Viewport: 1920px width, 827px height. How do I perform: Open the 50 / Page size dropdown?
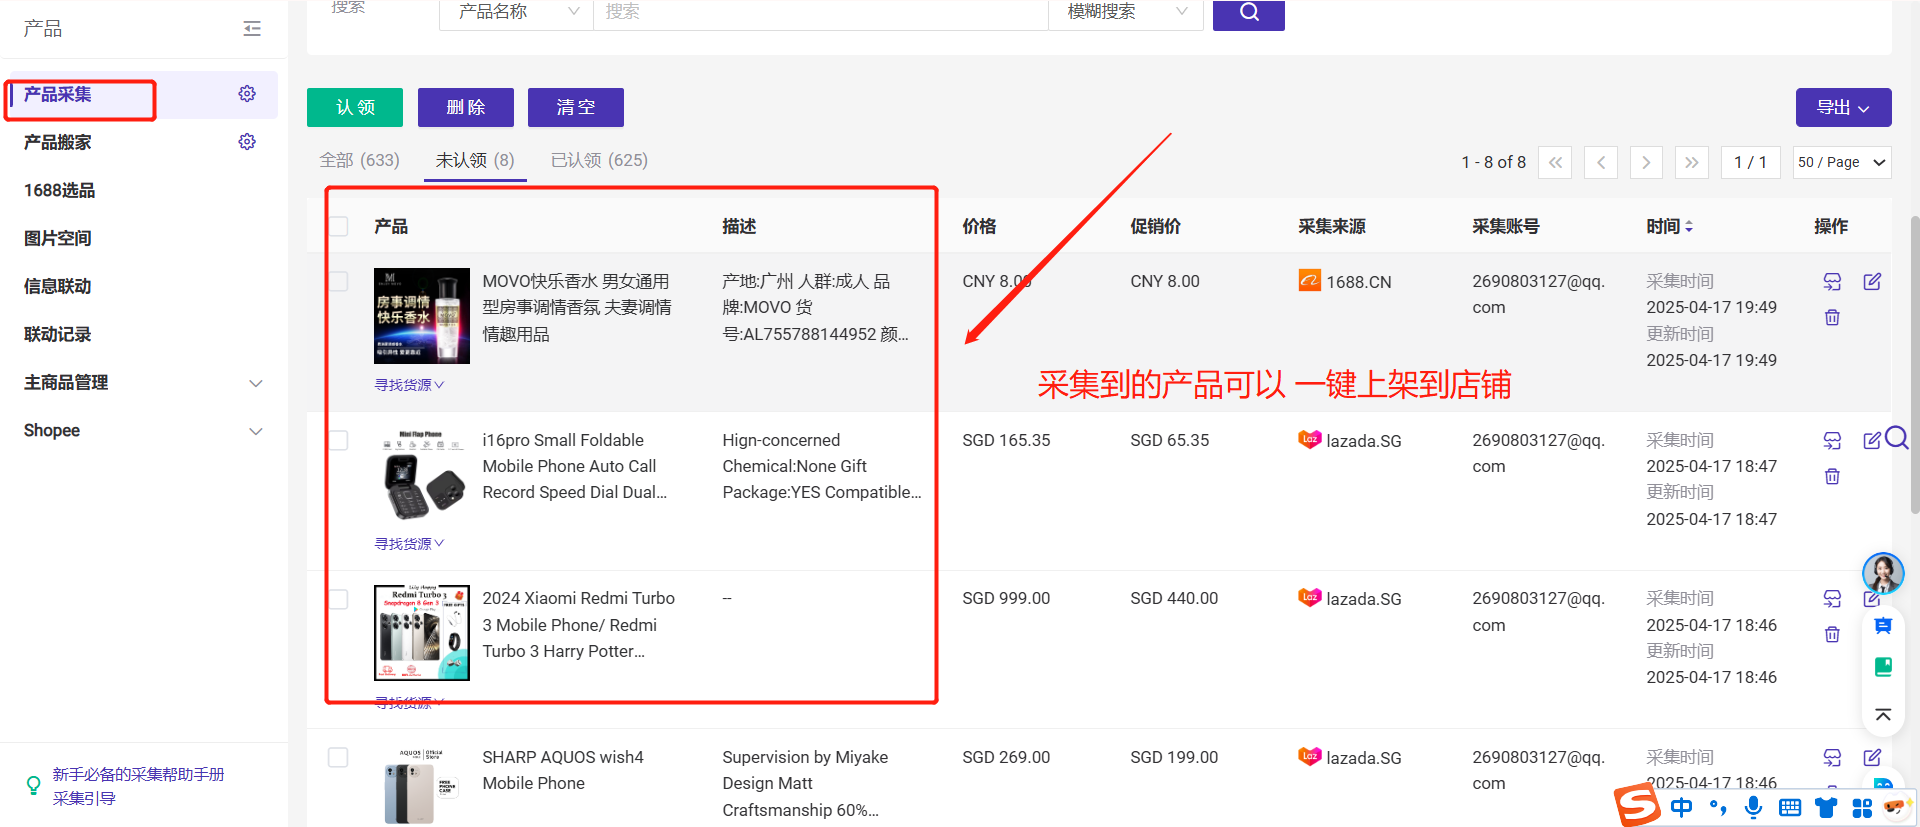[1841, 162]
